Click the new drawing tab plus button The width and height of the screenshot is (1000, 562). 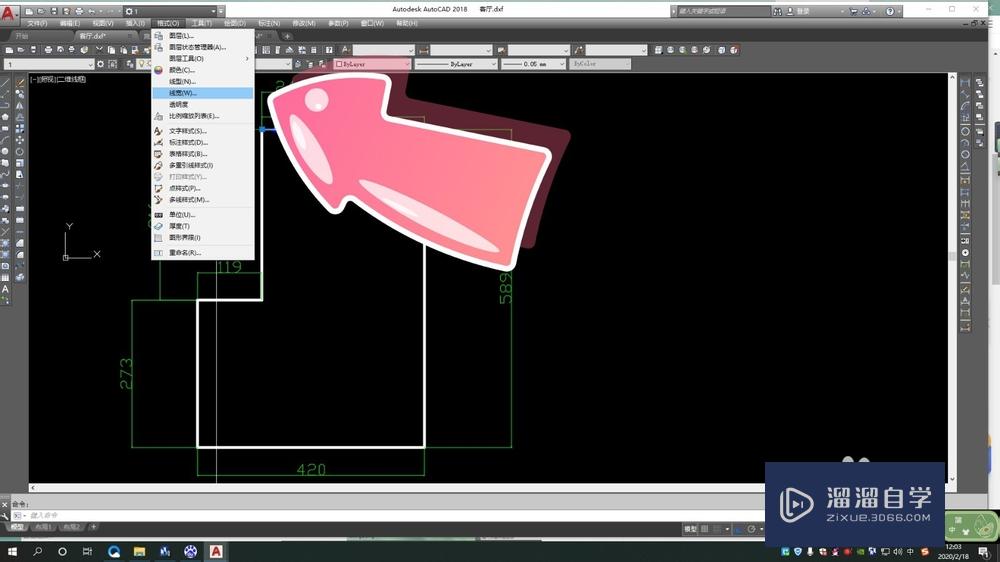pos(287,36)
